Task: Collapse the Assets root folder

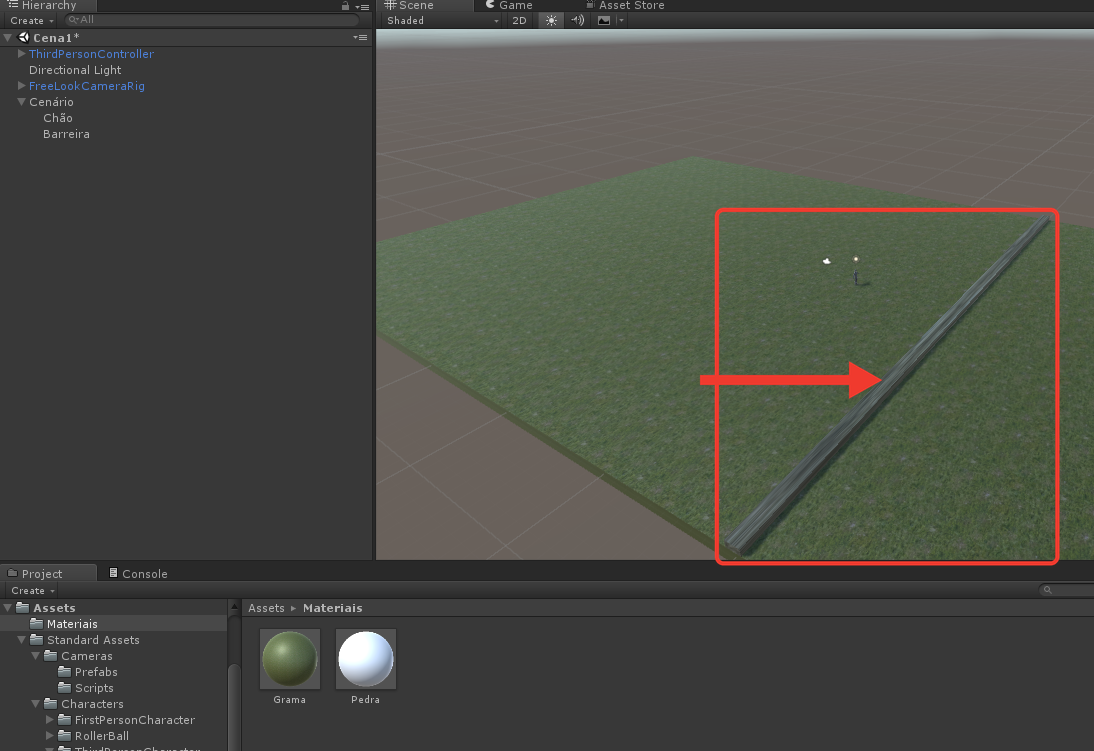Action: click(8, 608)
